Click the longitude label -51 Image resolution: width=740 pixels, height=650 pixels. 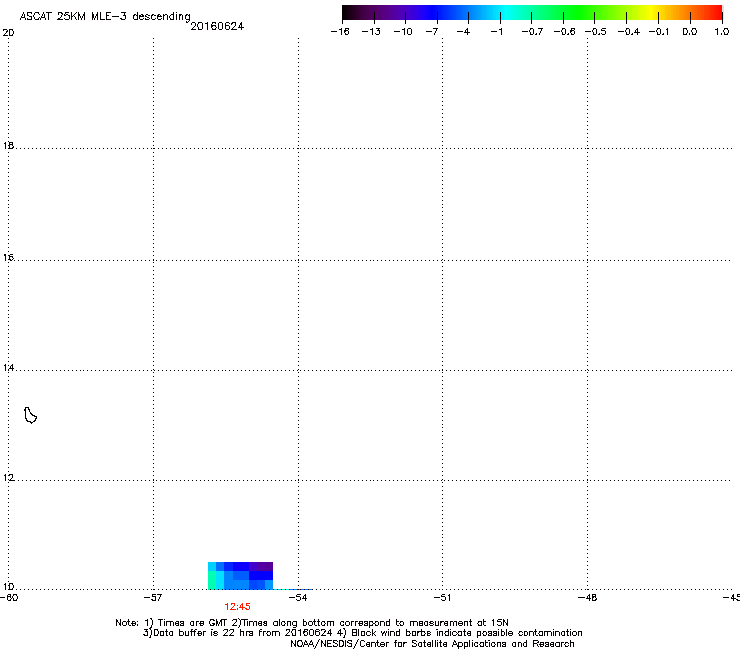442,598
